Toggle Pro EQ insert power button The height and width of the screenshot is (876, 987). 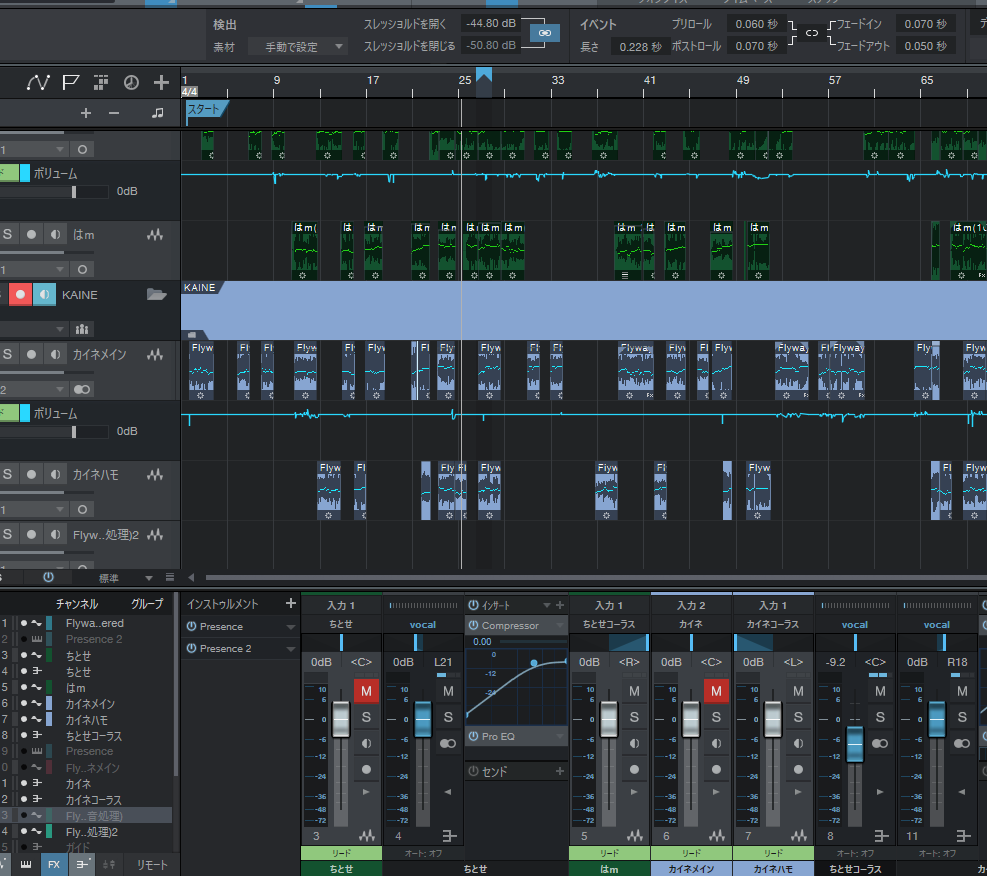pyautogui.click(x=473, y=736)
